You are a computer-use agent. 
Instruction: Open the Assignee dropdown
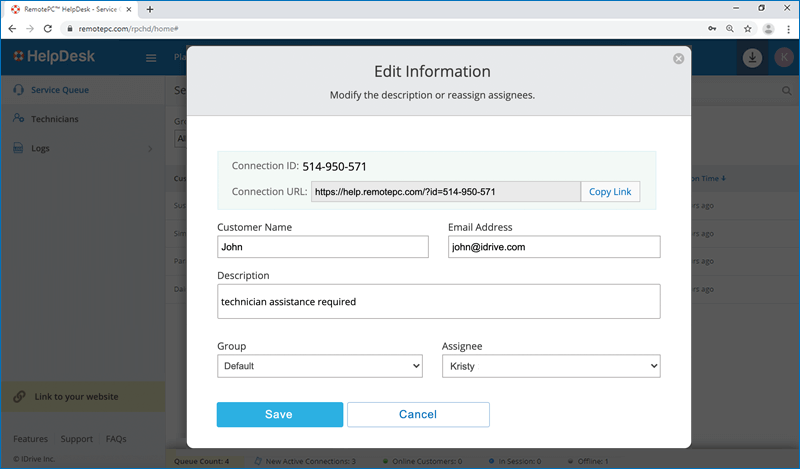551,367
